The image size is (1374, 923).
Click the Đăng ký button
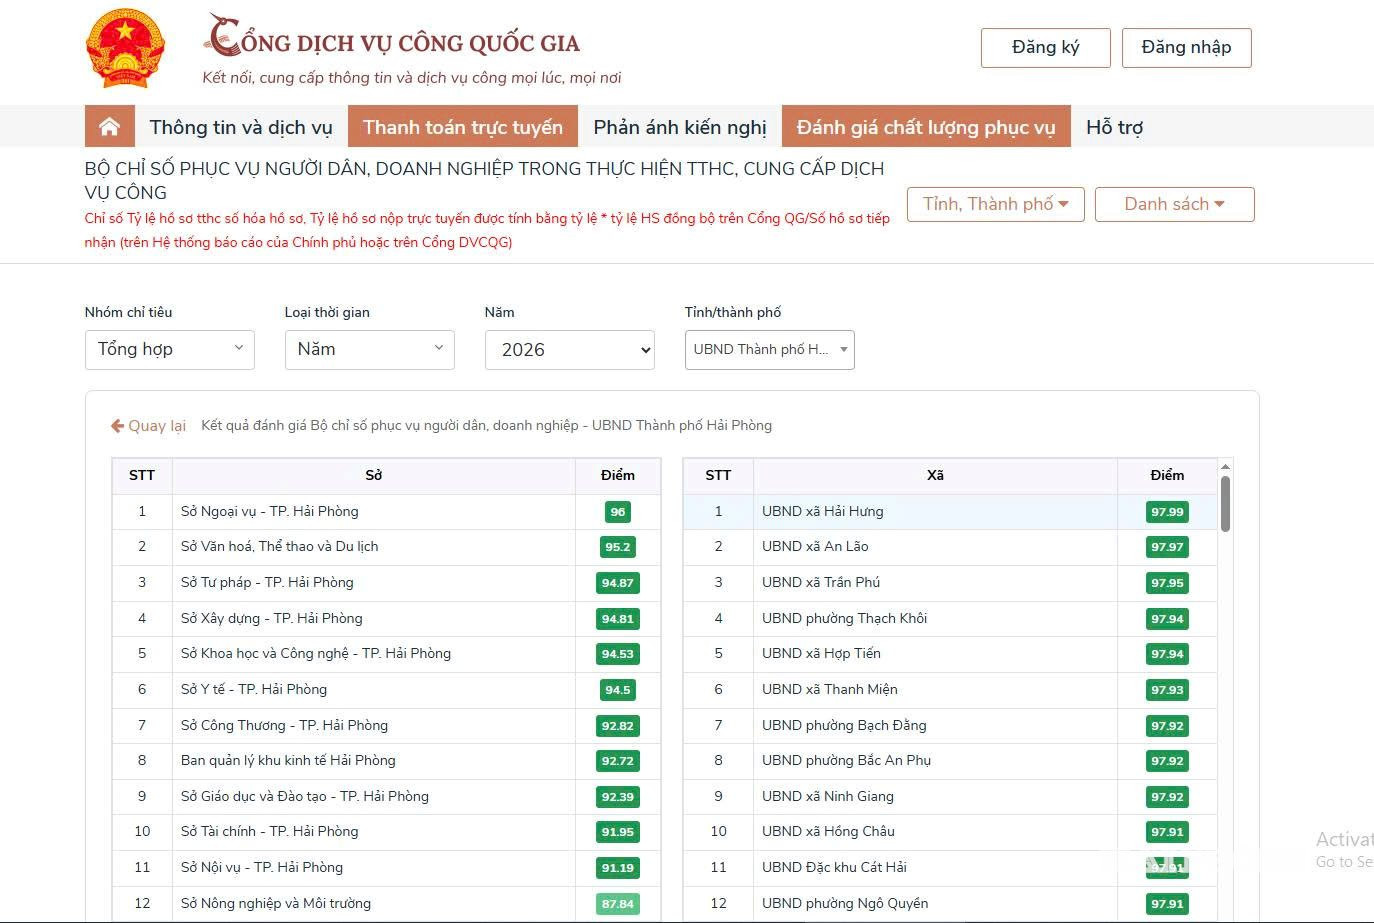[1046, 48]
